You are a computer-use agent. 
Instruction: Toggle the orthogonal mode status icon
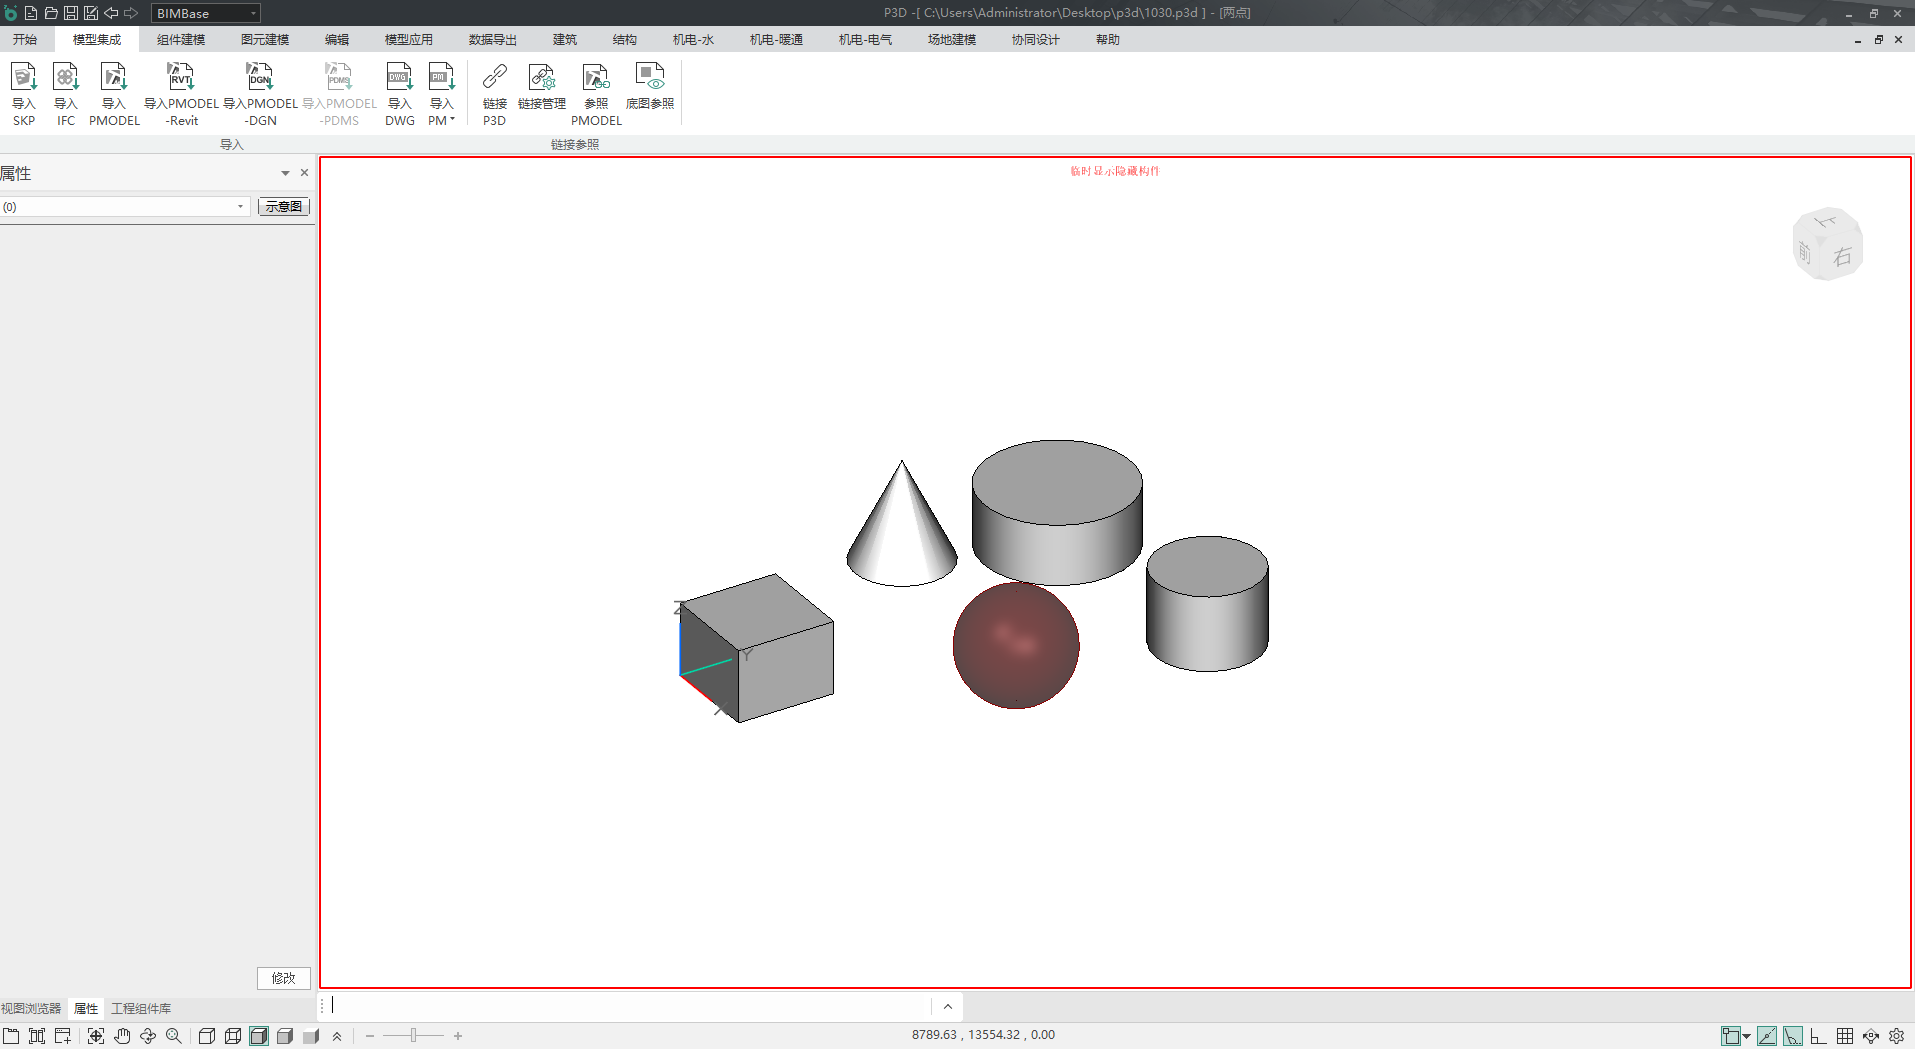(1819, 1036)
